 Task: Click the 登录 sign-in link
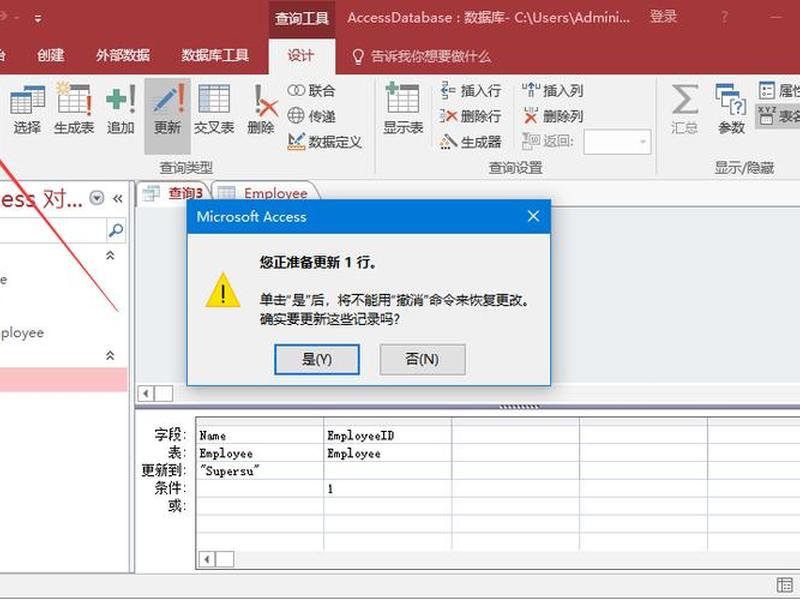pos(663,17)
